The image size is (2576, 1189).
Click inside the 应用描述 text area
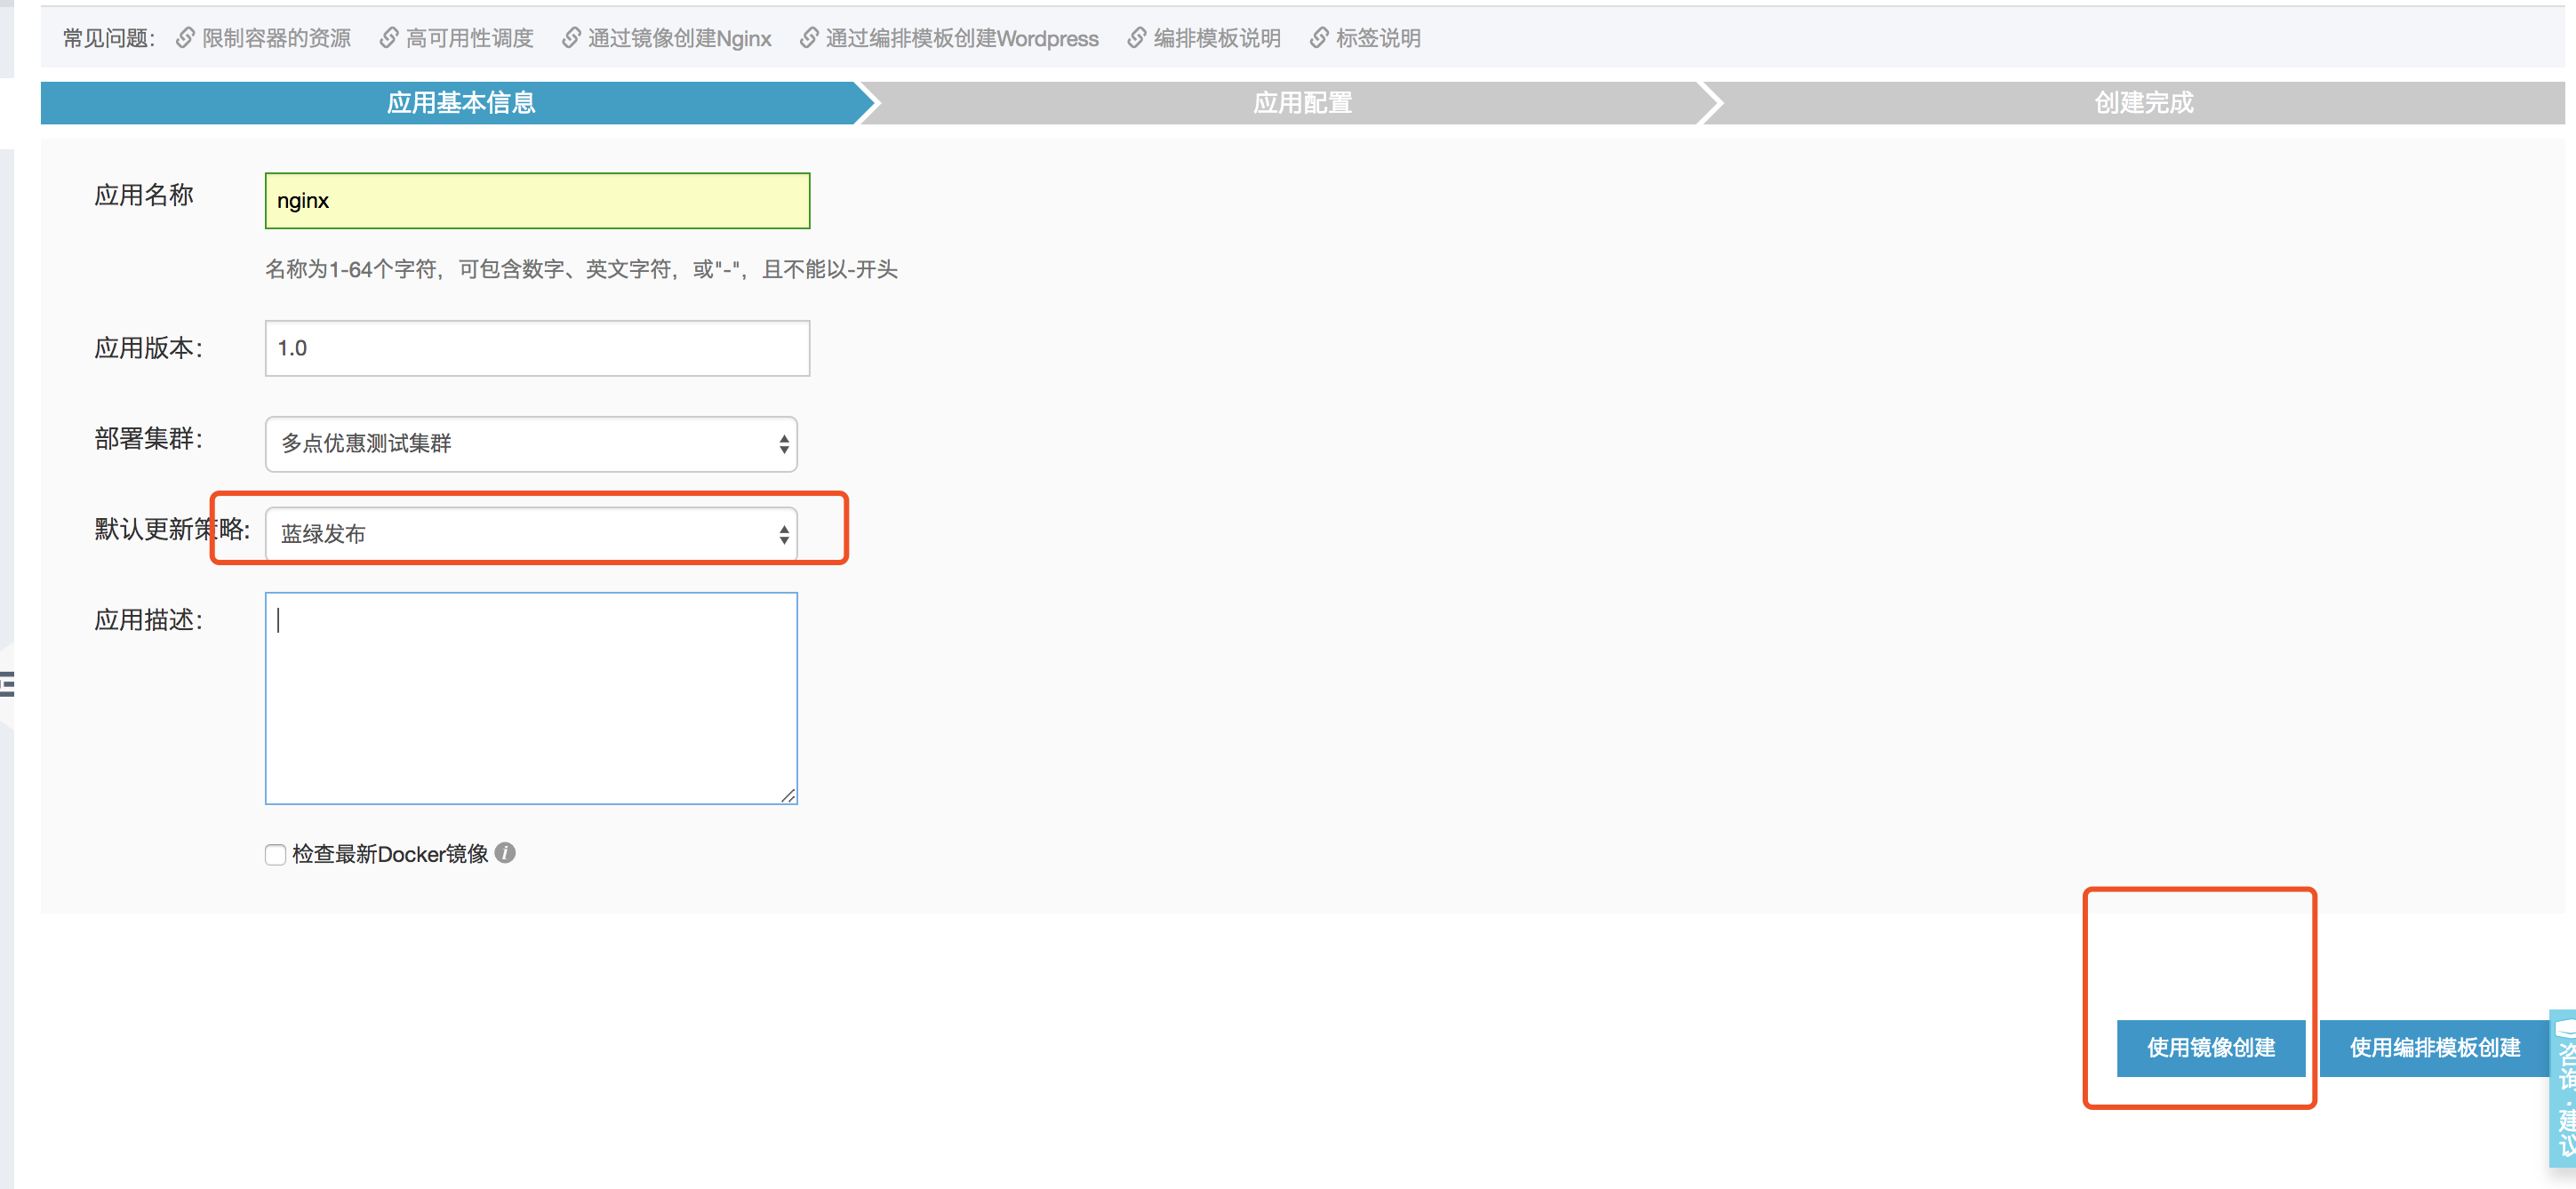click(530, 698)
